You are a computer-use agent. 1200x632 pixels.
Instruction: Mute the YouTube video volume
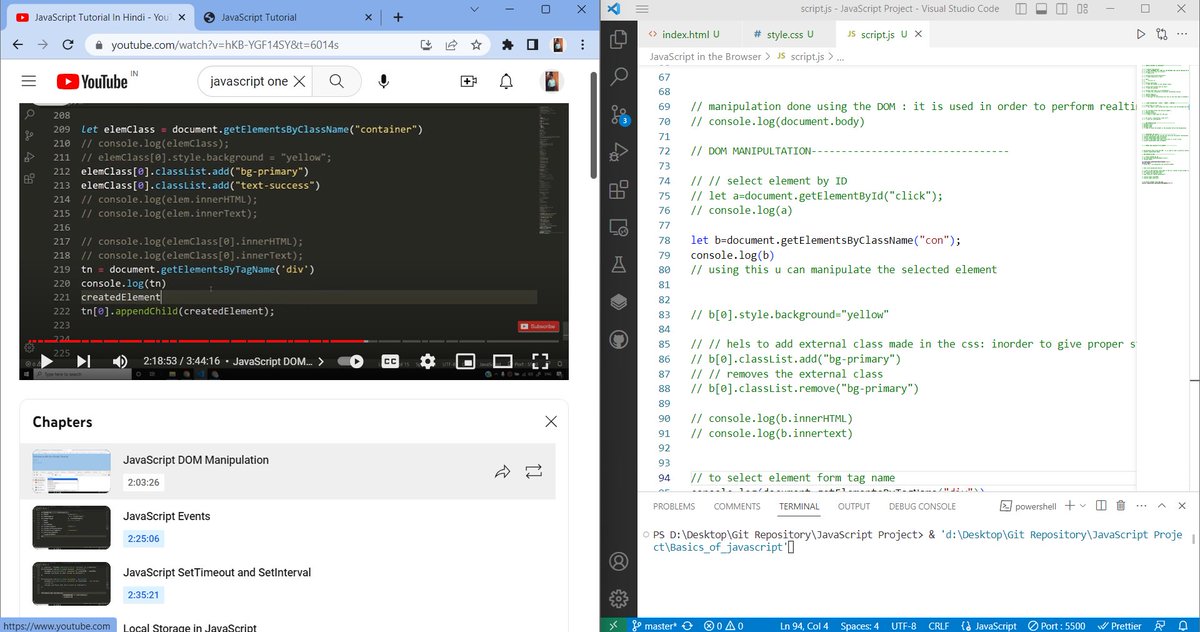(119, 361)
